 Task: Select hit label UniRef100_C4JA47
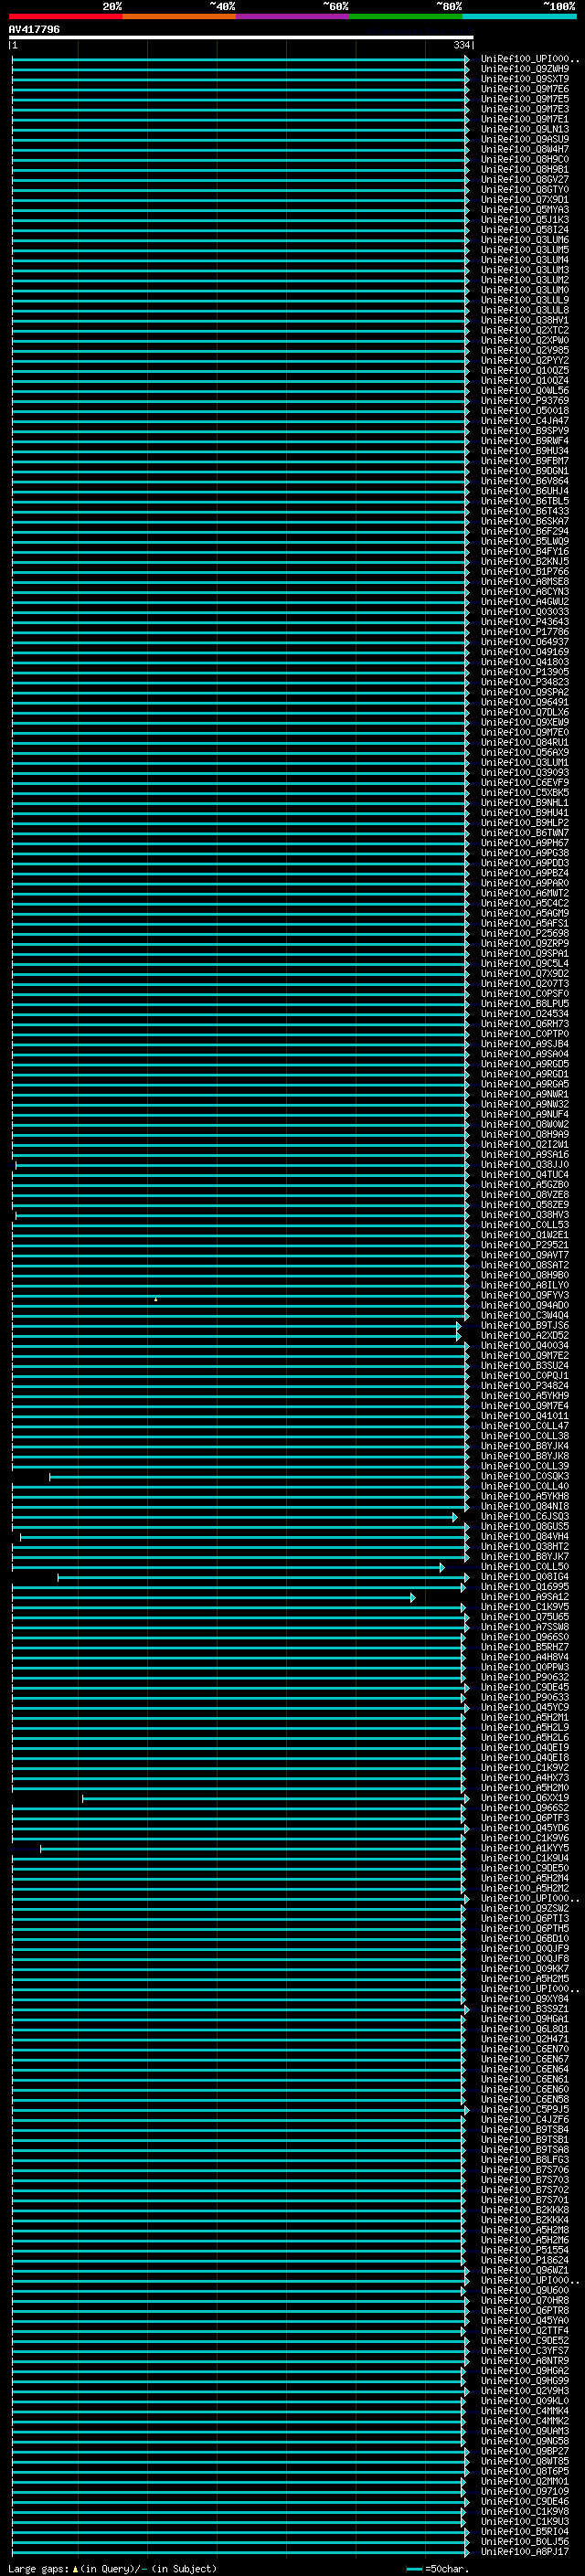(525, 420)
